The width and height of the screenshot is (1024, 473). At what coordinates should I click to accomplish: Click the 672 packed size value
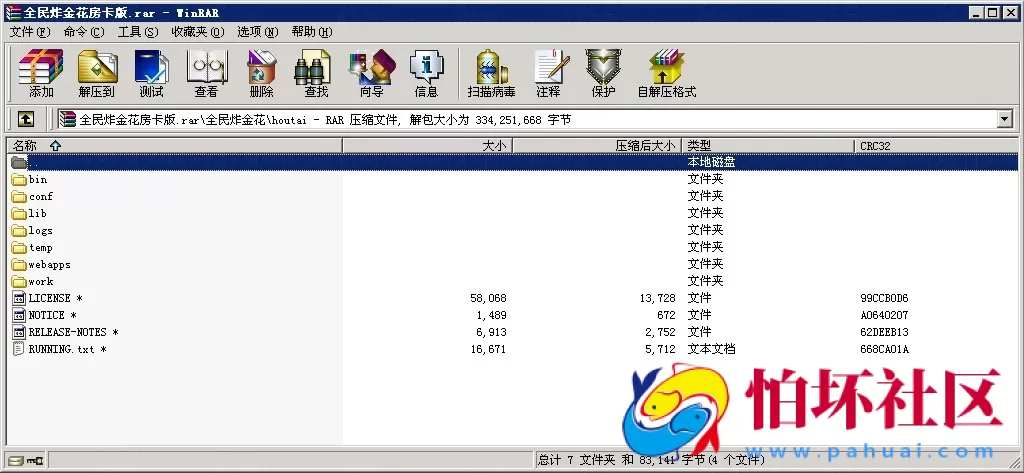pyautogui.click(x=666, y=316)
